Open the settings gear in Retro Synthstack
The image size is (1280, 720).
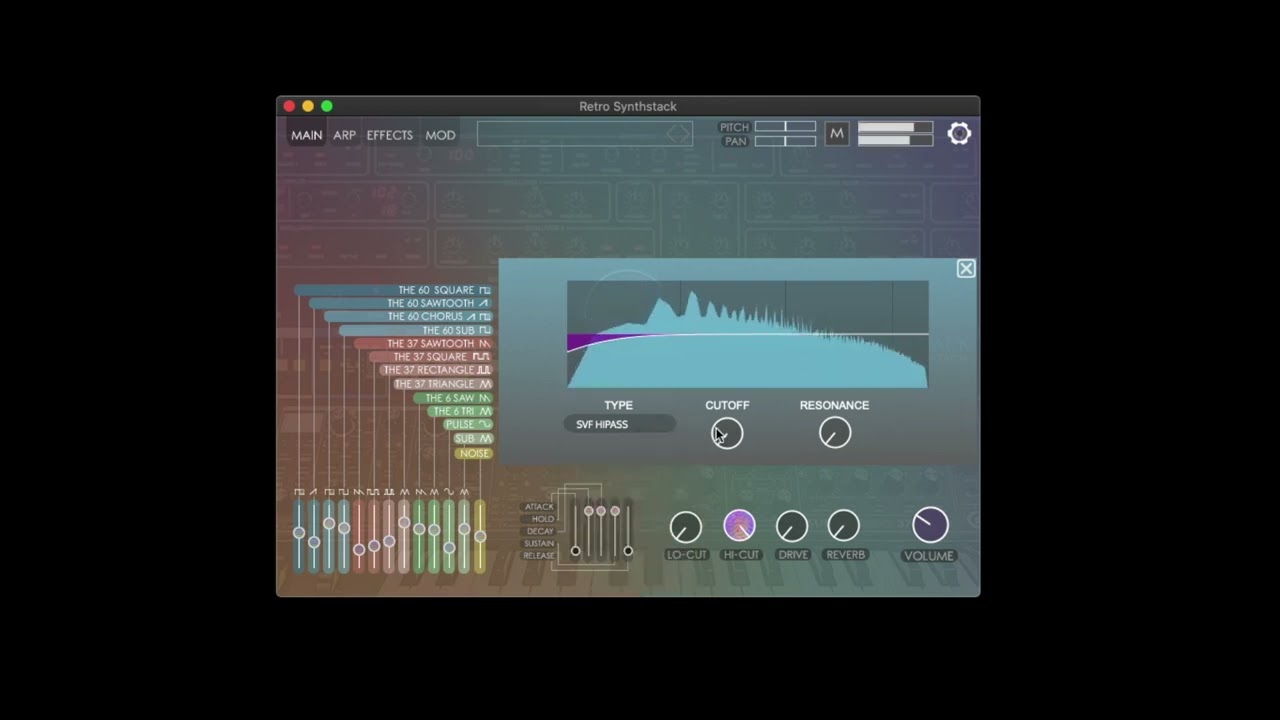959,133
